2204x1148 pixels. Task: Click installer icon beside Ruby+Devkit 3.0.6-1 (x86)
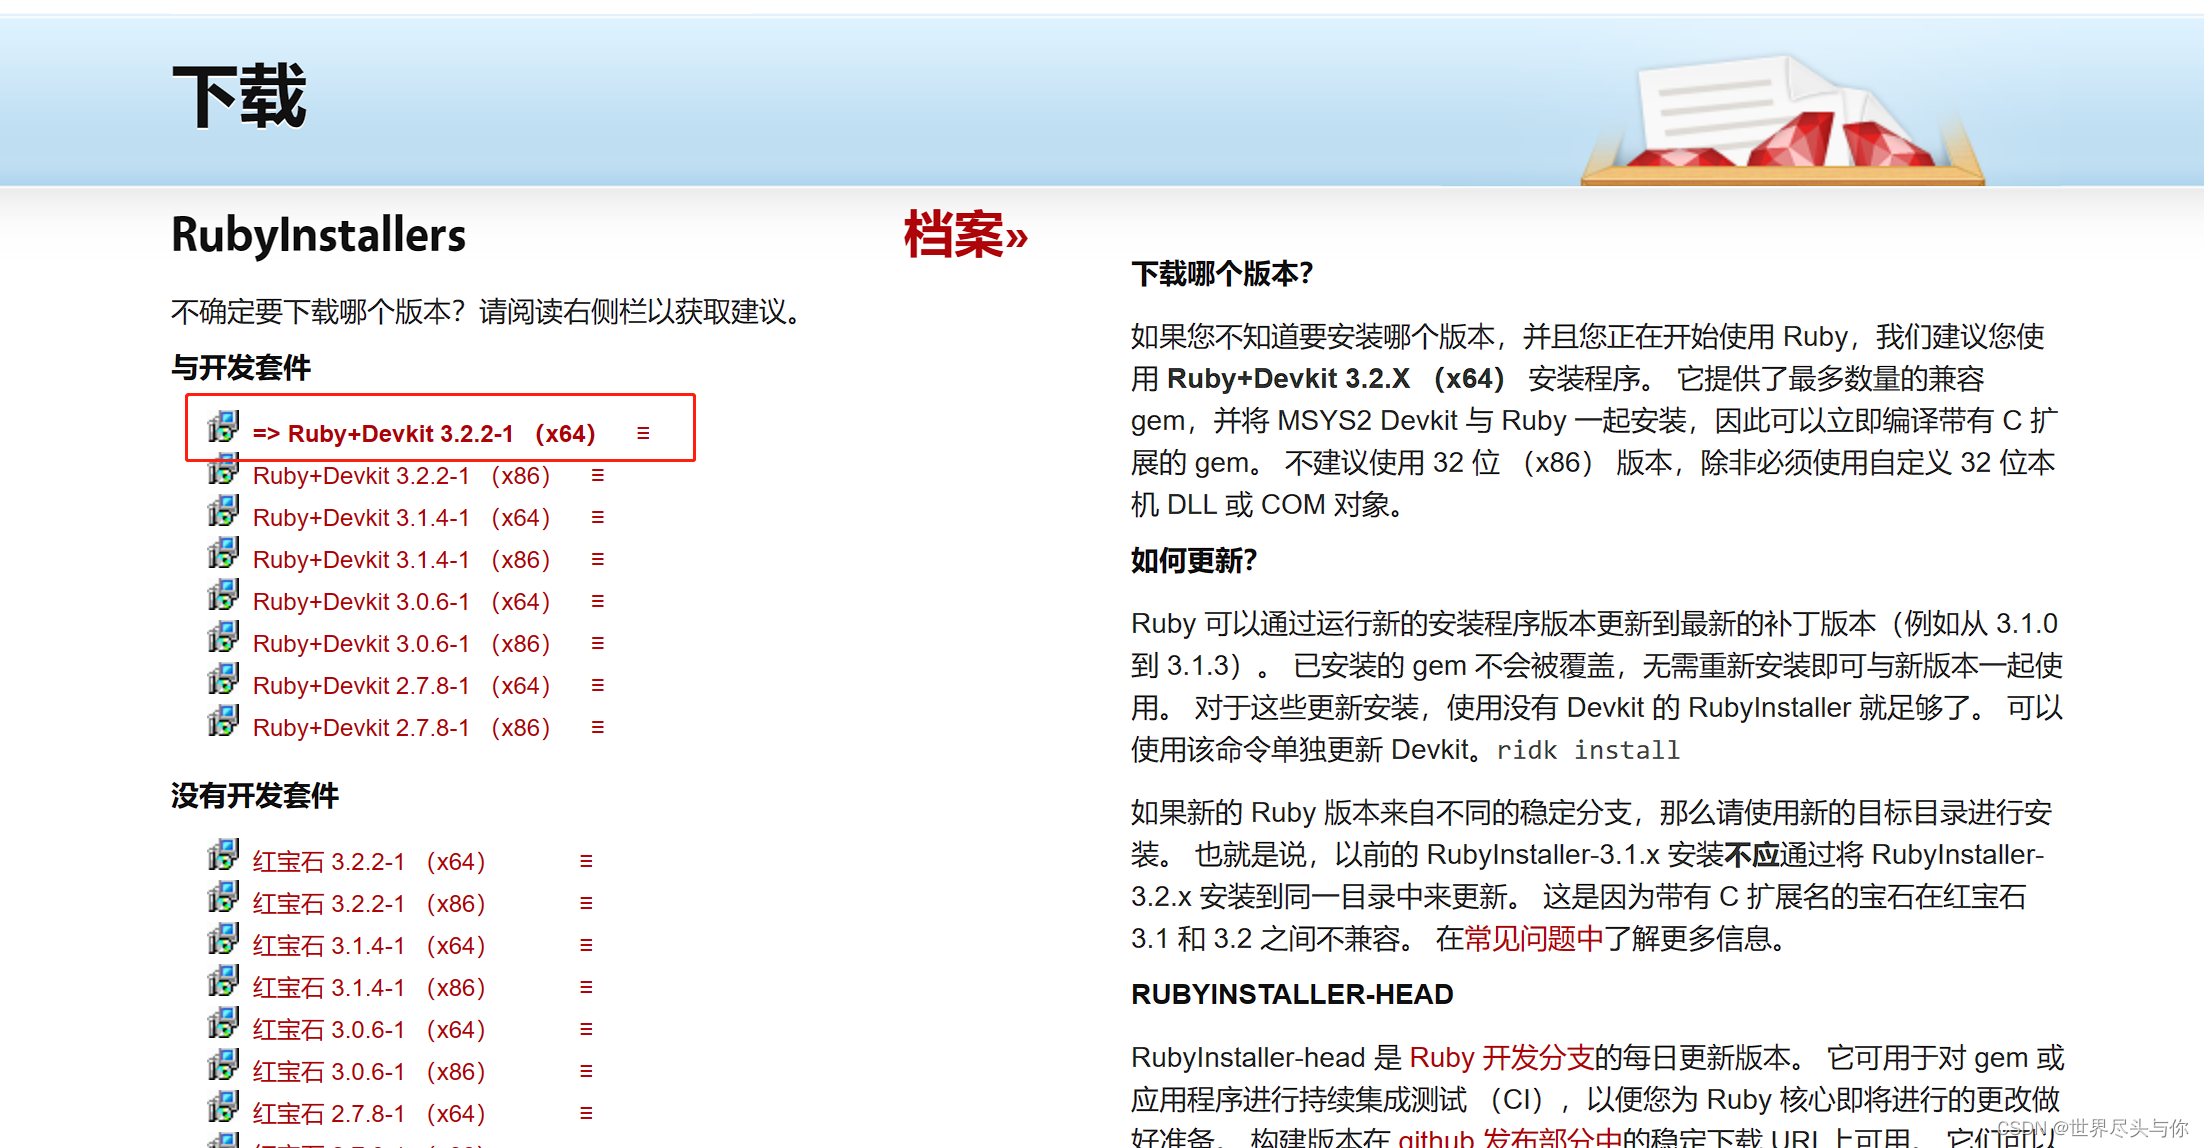pyautogui.click(x=223, y=637)
